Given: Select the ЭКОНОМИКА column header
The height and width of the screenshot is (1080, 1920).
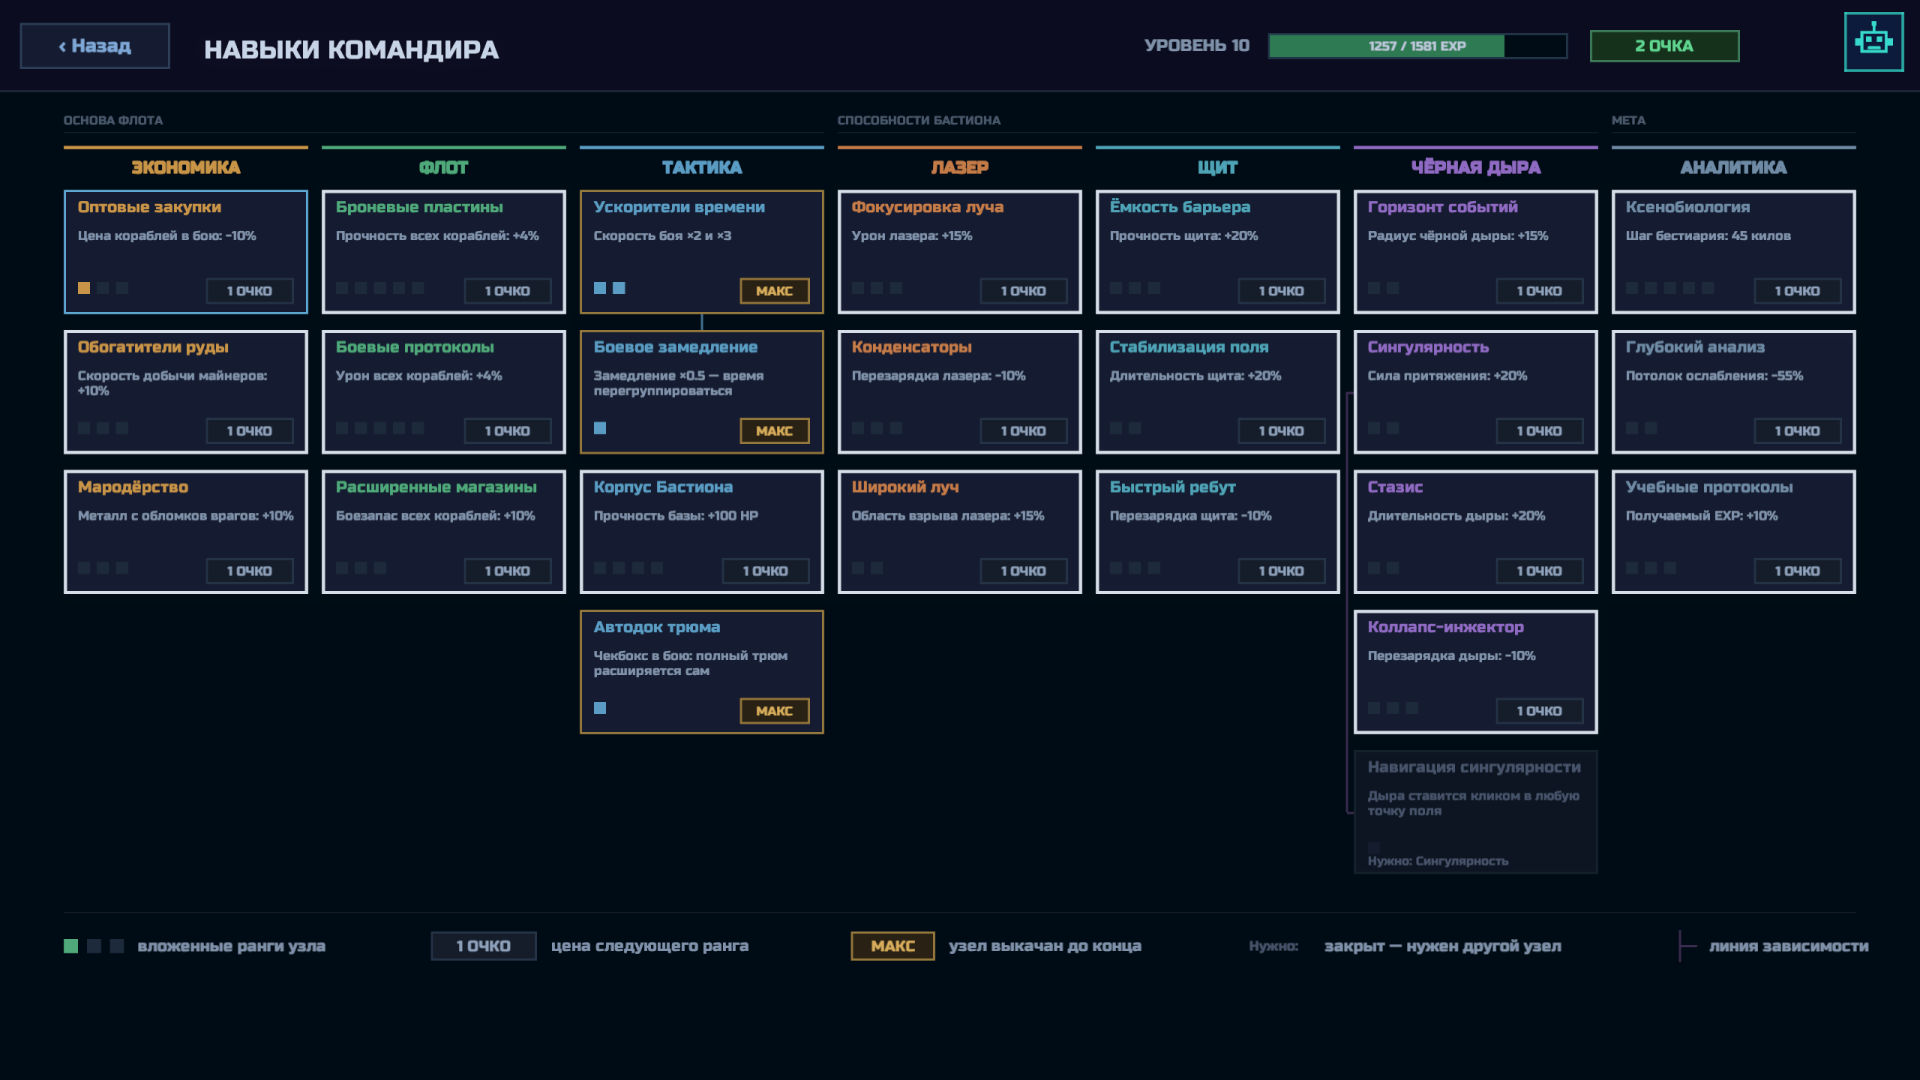Looking at the screenshot, I should coord(186,167).
